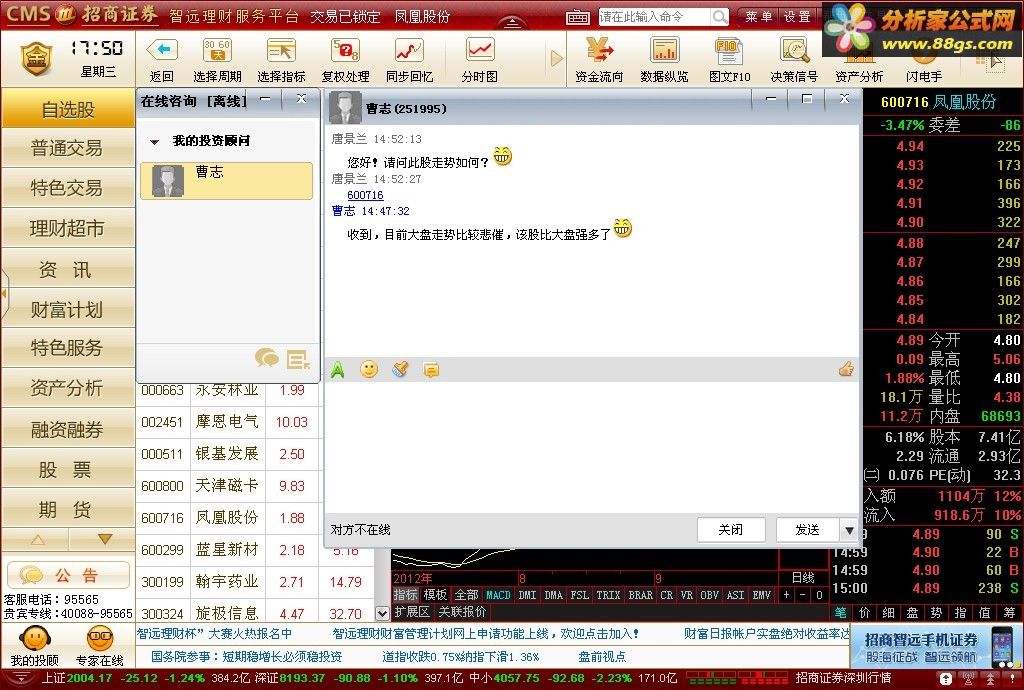This screenshot has height=690, width=1024.
Task: Open 融资融券 in sidebar
Action: [x=68, y=430]
